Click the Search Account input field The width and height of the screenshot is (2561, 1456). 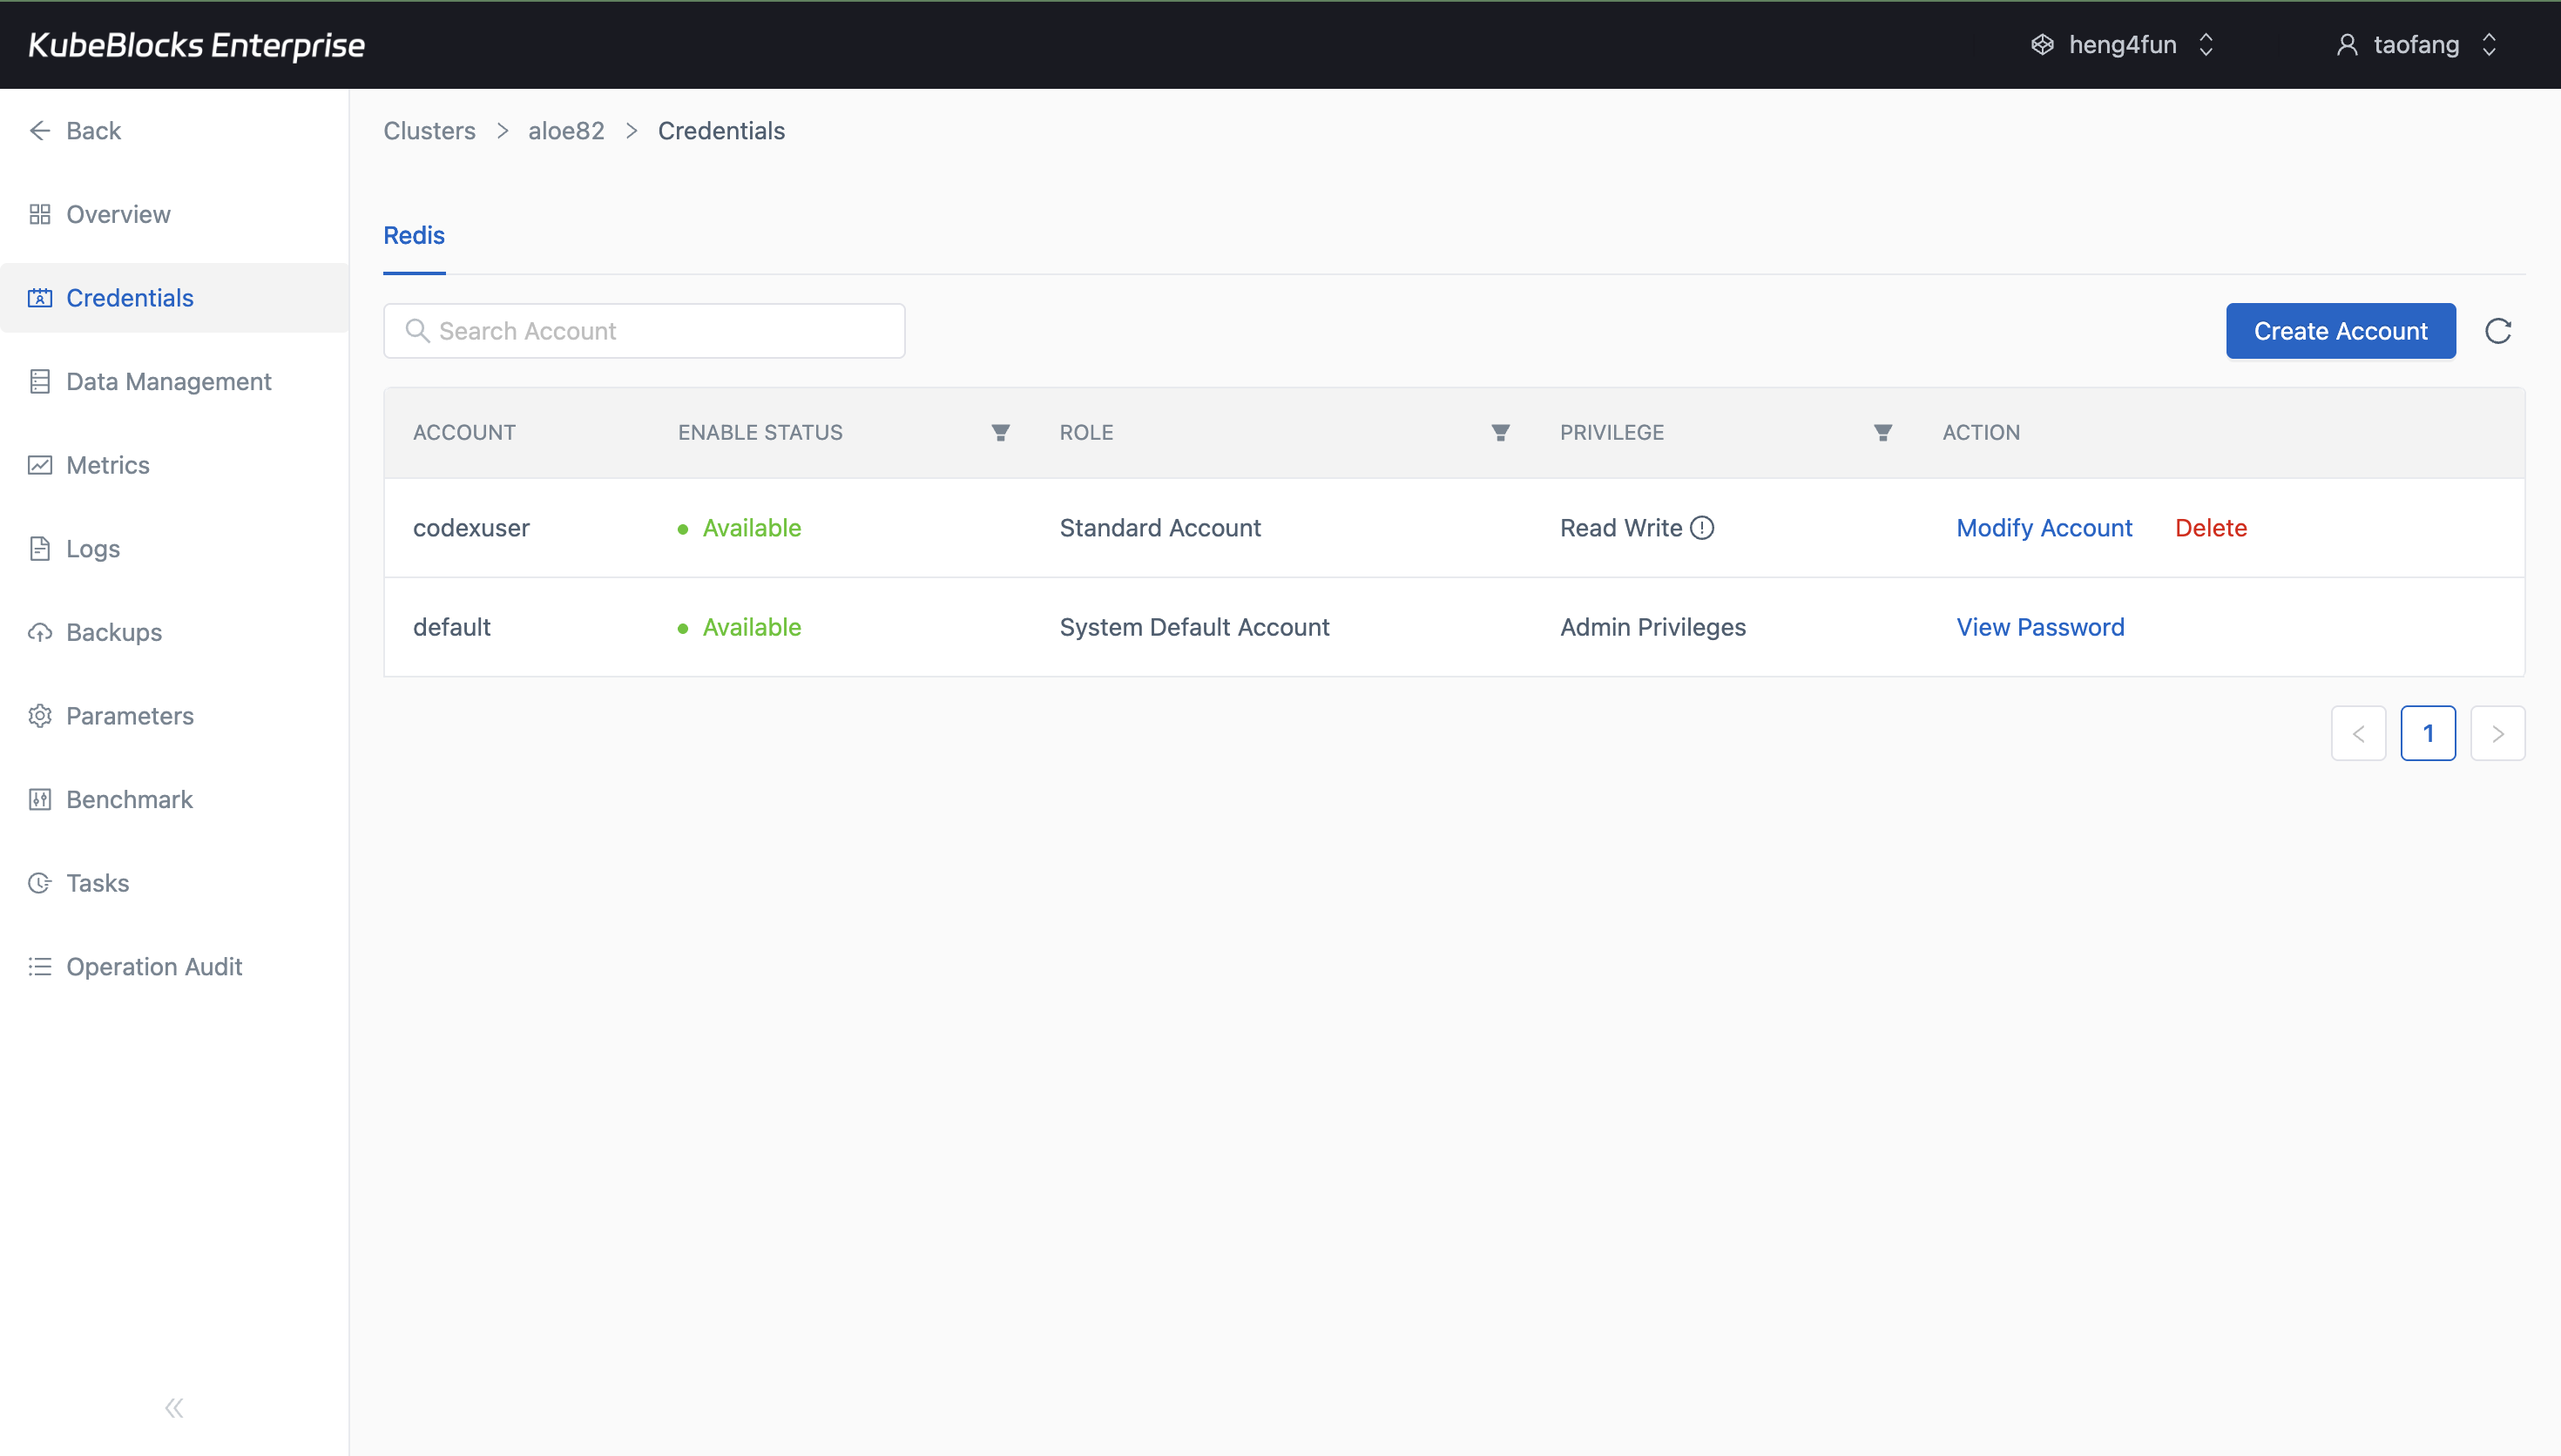click(x=644, y=330)
